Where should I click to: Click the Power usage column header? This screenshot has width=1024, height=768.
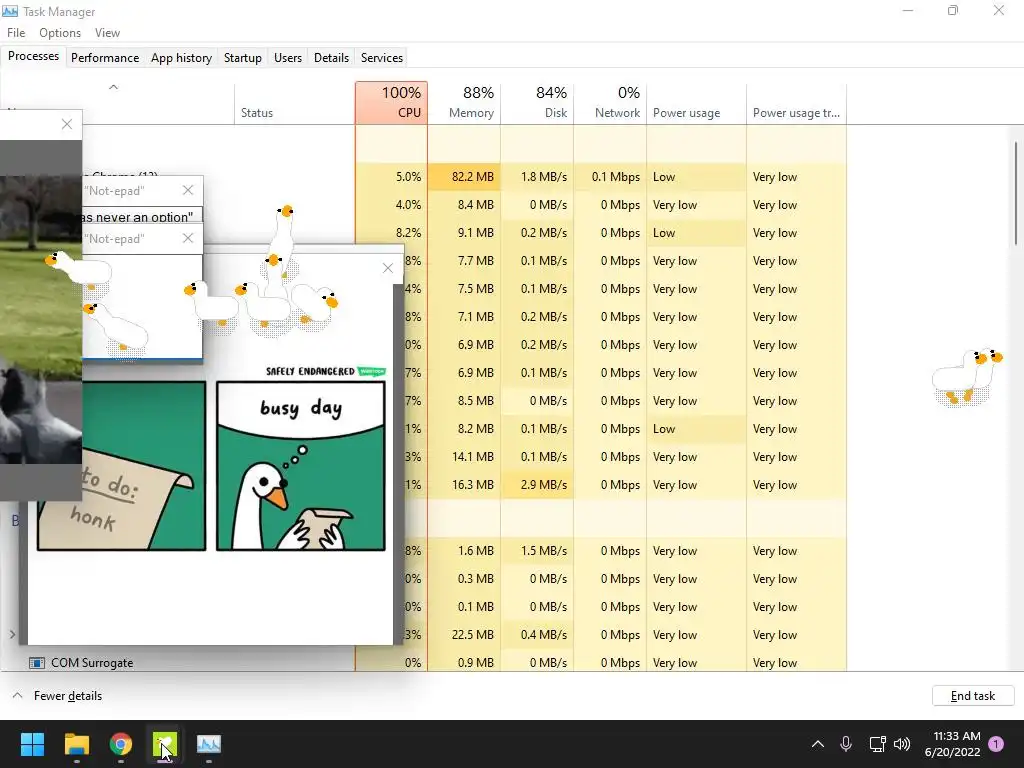coord(696,103)
